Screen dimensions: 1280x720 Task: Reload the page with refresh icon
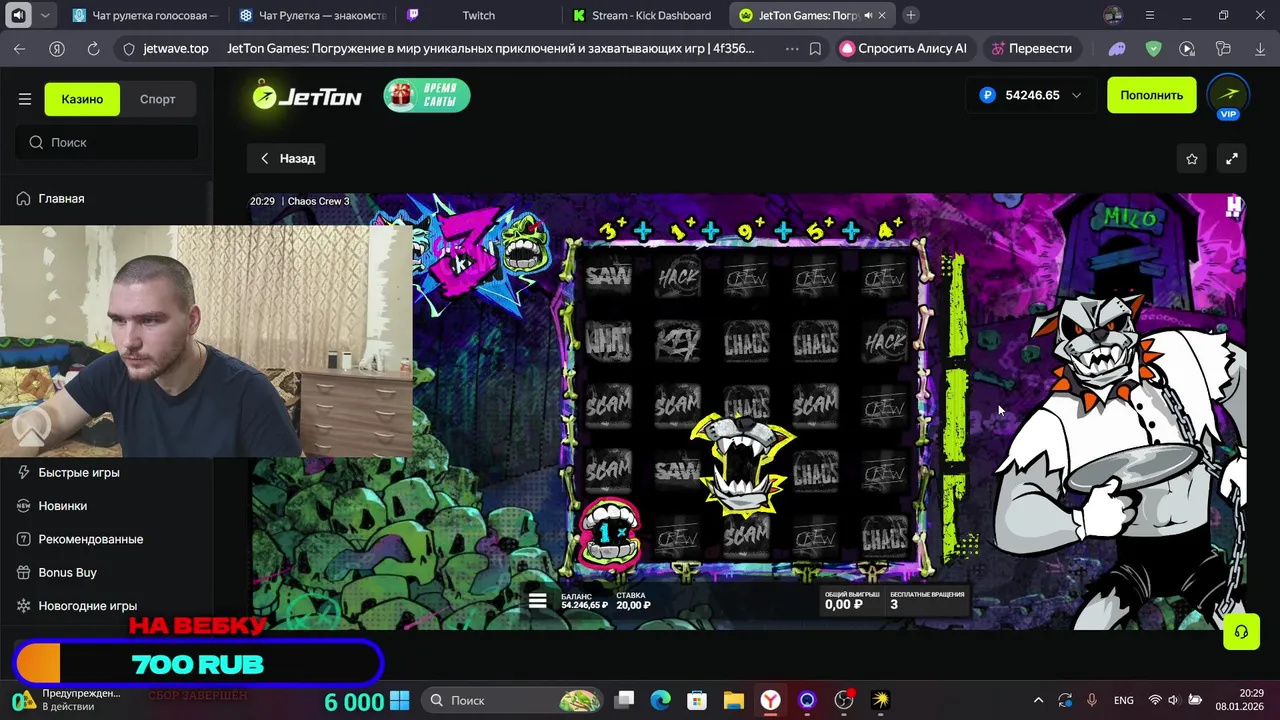pos(93,48)
